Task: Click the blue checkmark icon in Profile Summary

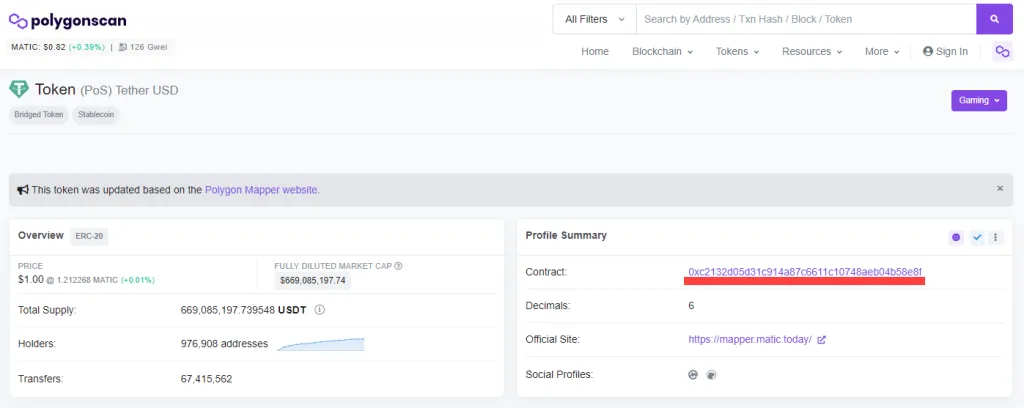Action: tap(977, 238)
